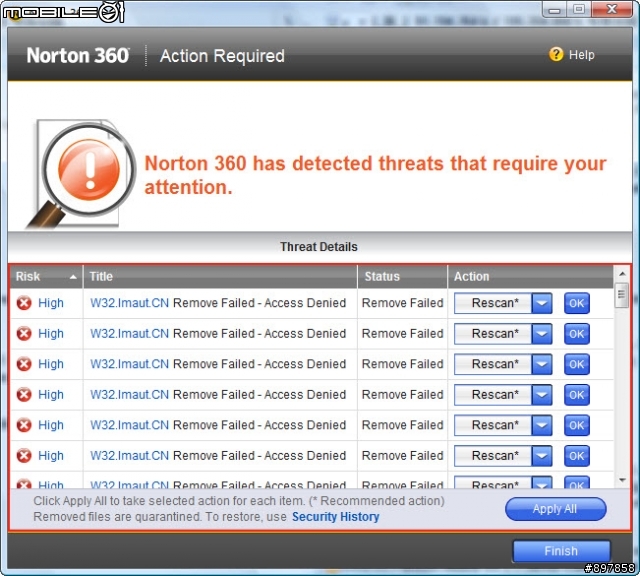Image resolution: width=640 pixels, height=576 pixels.
Task: Open the Security History link
Action: (336, 517)
